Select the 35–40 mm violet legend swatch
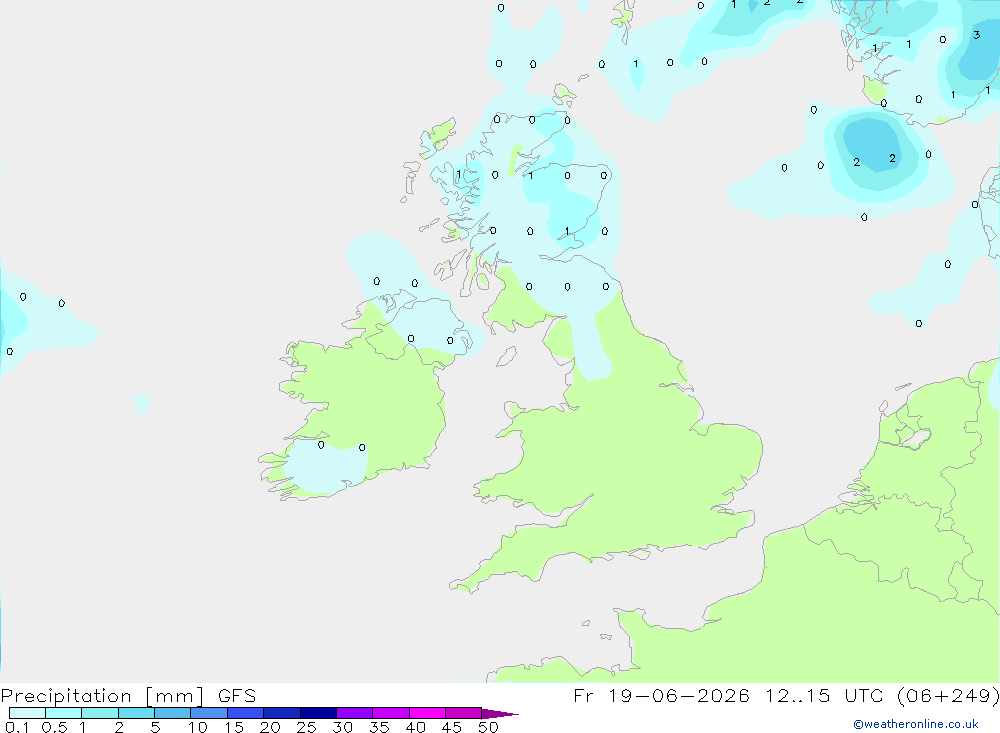The height and width of the screenshot is (733, 1000). pyautogui.click(x=391, y=713)
